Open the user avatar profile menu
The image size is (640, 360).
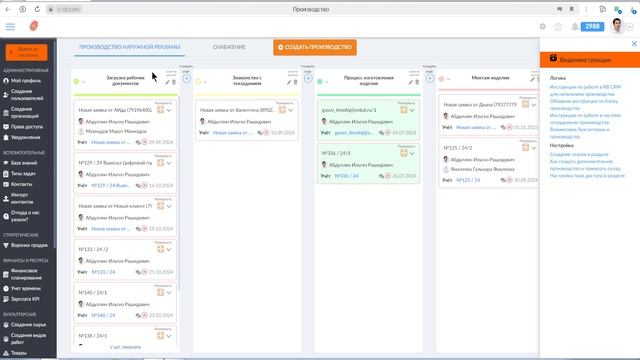tap(618, 26)
